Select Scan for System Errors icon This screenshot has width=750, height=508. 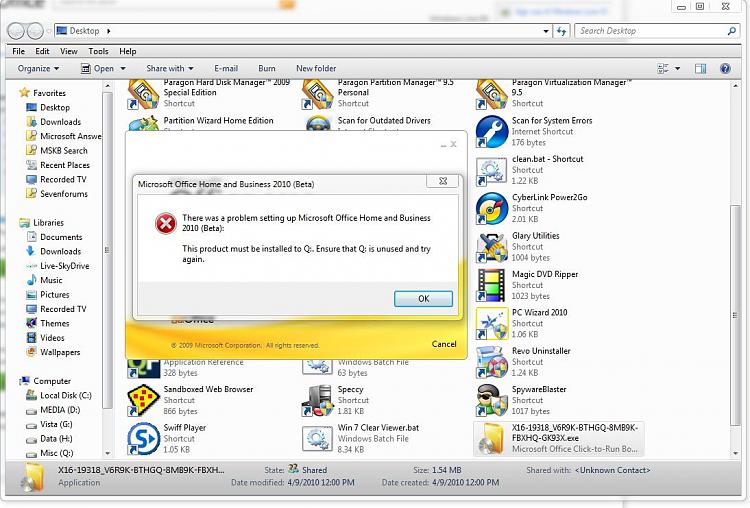(491, 132)
